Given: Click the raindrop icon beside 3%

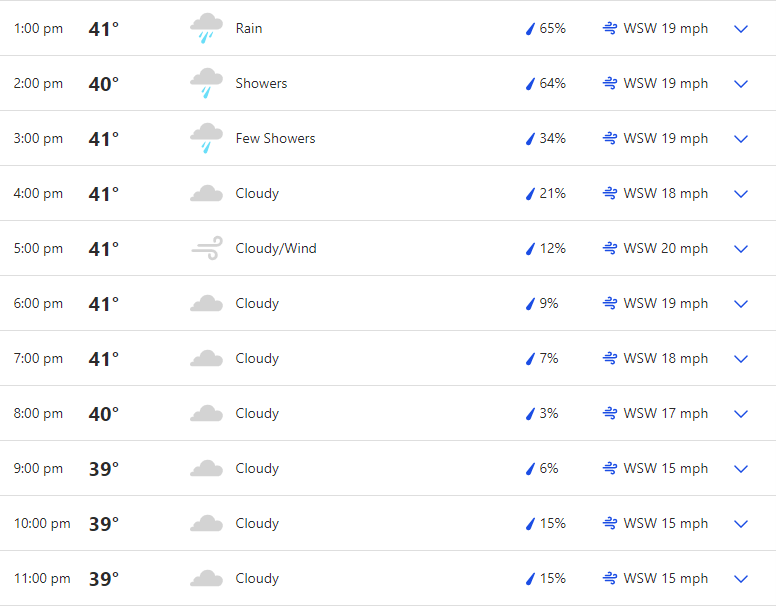Looking at the screenshot, I should click(530, 414).
